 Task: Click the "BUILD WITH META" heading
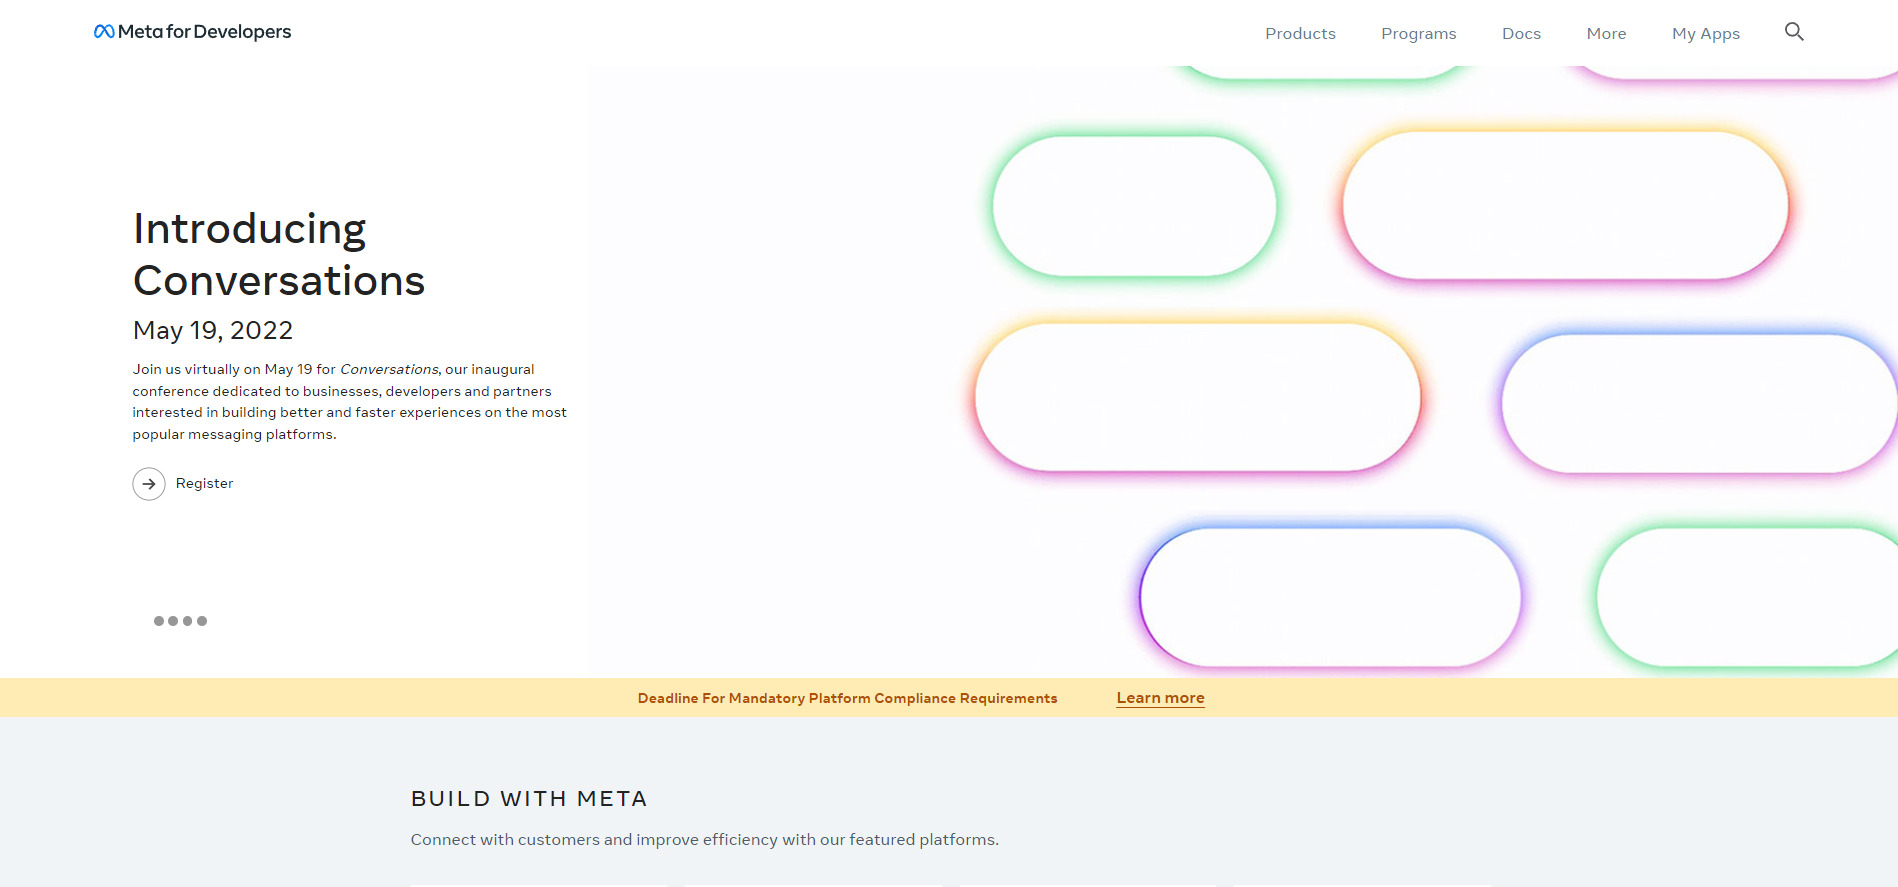[x=529, y=799]
